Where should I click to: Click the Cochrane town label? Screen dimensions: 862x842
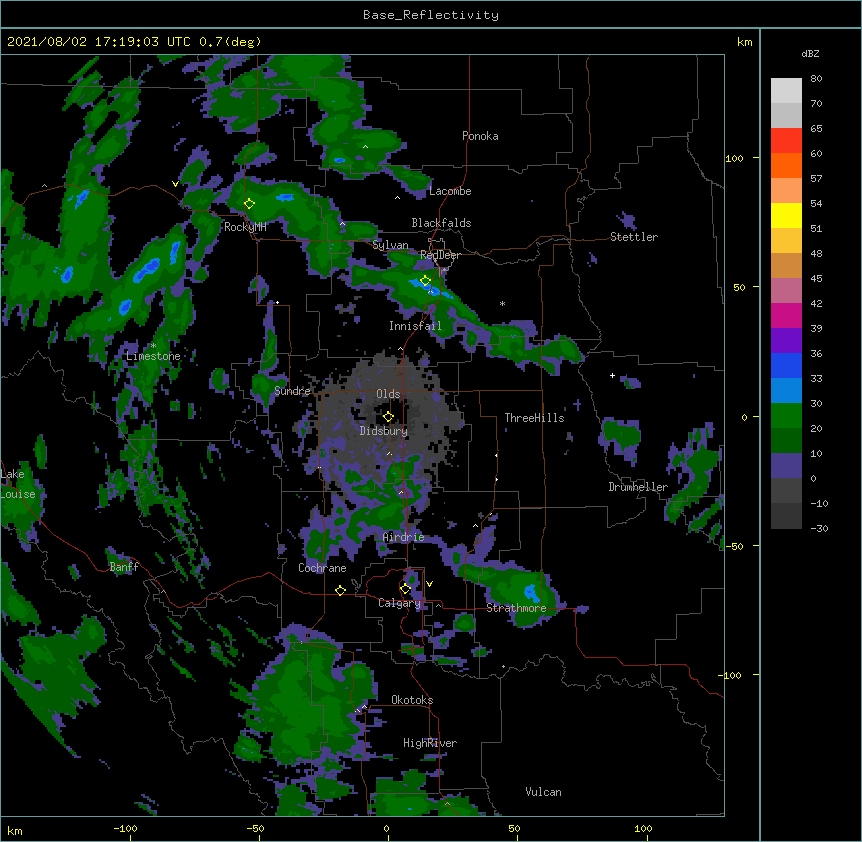tap(322, 568)
